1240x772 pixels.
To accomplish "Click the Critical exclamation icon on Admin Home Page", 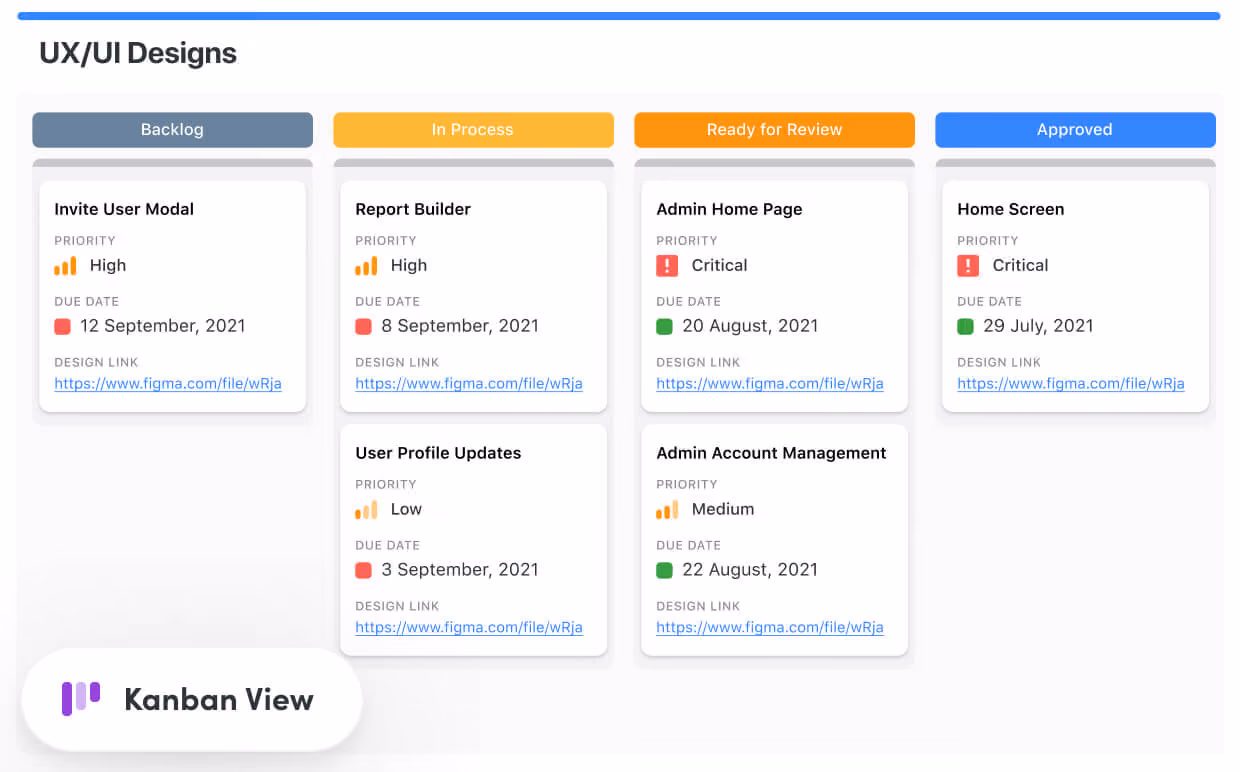I will click(x=667, y=266).
